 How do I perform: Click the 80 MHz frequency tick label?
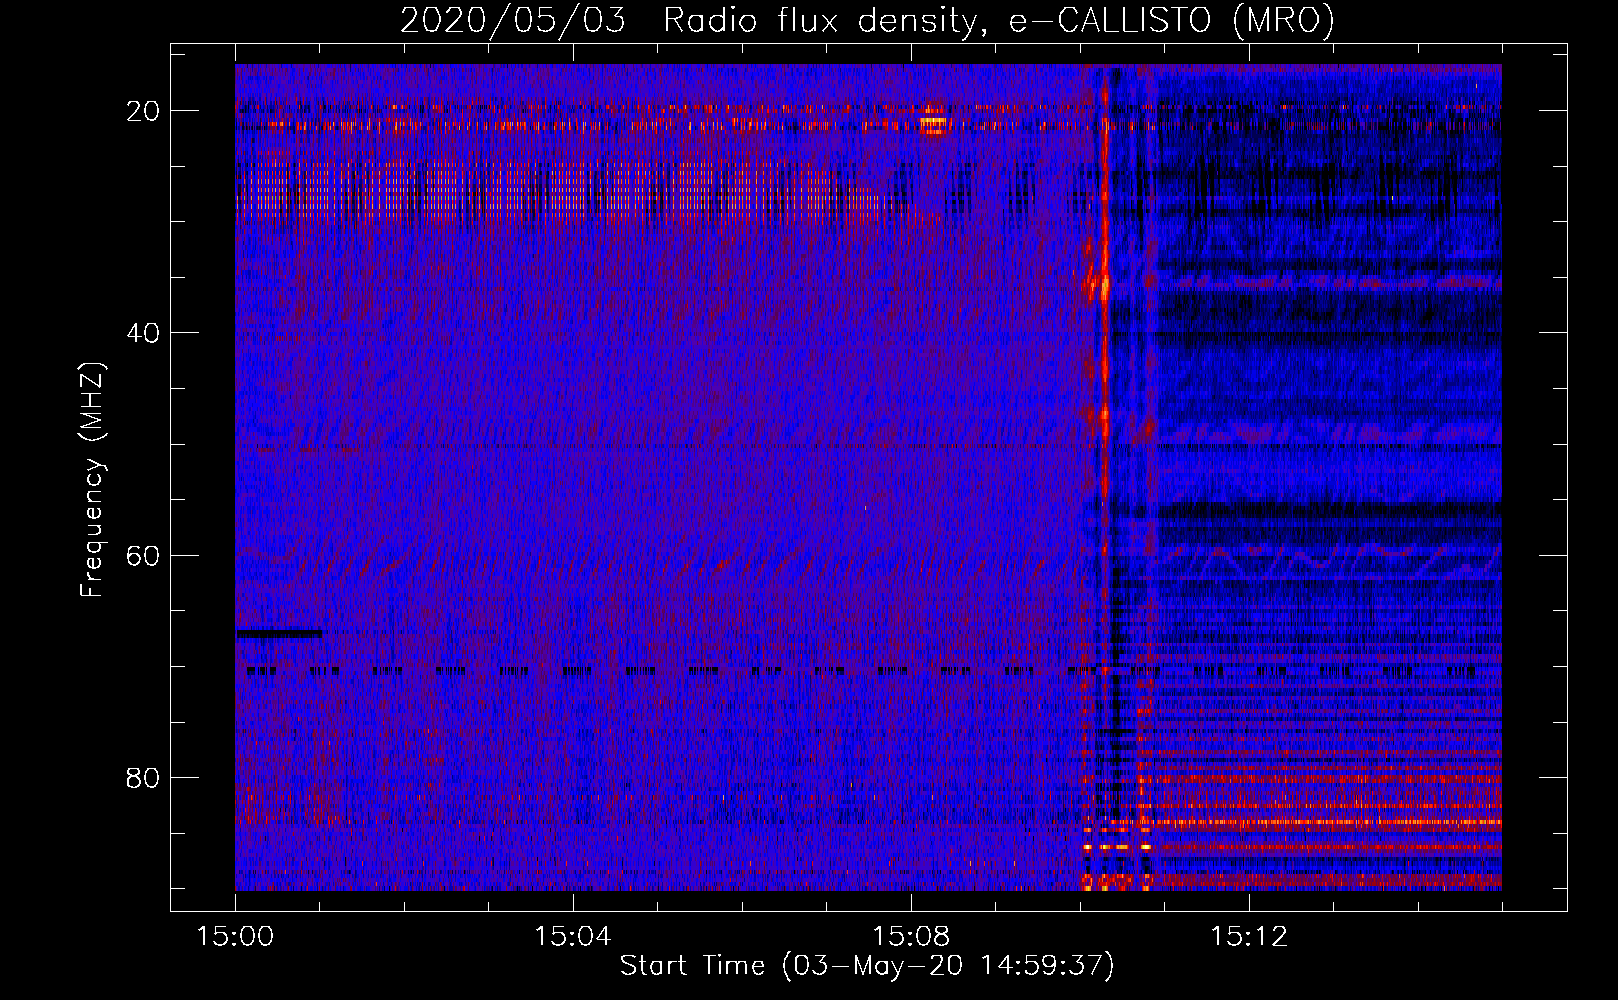[x=143, y=777]
